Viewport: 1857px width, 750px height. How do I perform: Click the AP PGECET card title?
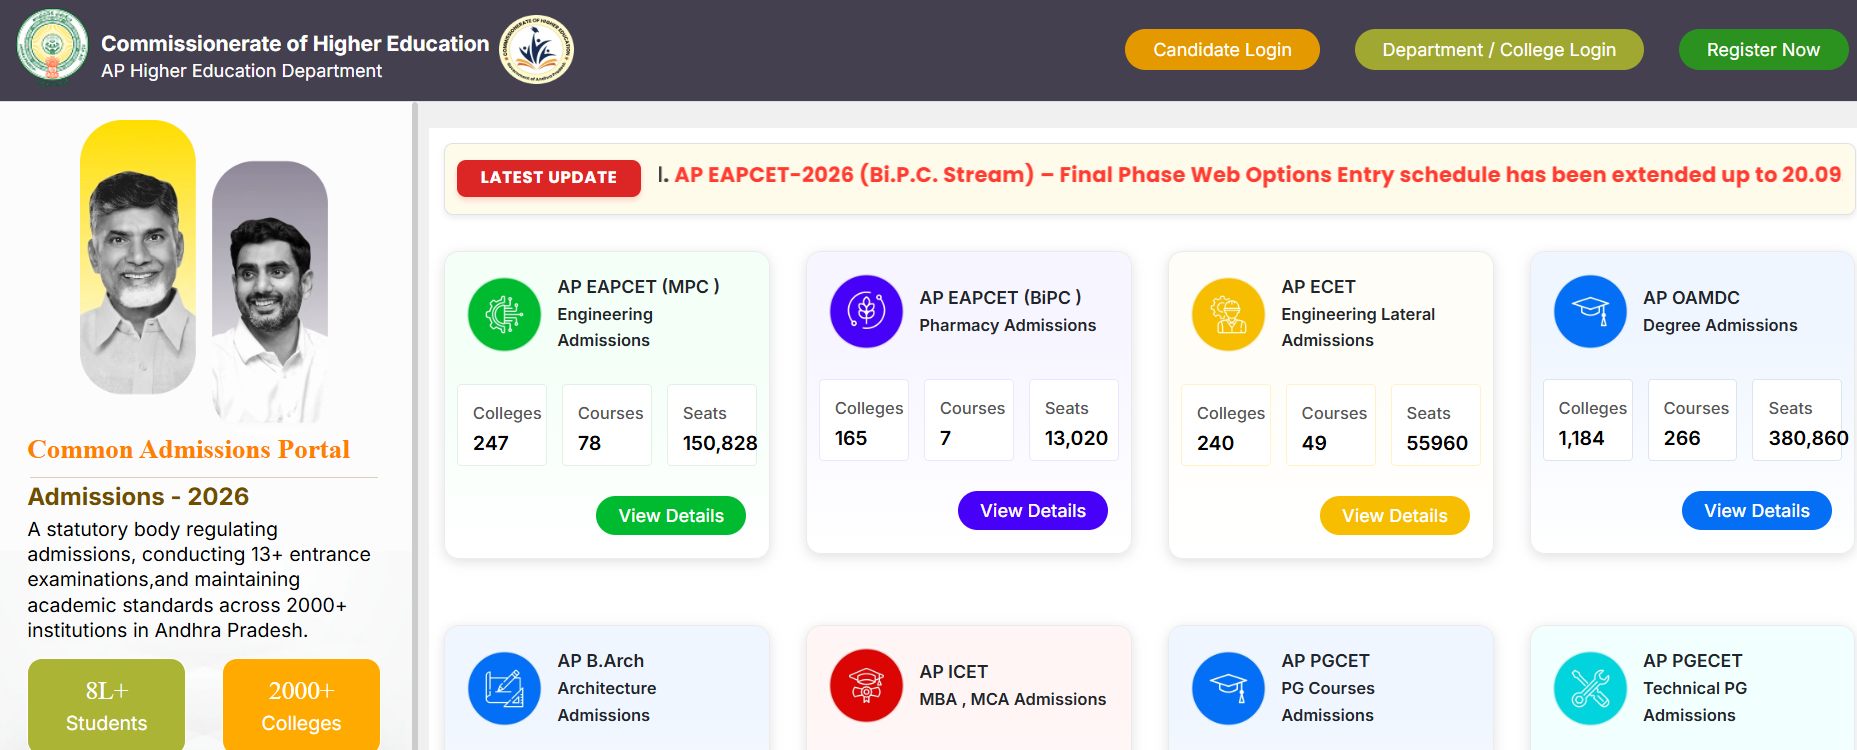click(x=1692, y=661)
